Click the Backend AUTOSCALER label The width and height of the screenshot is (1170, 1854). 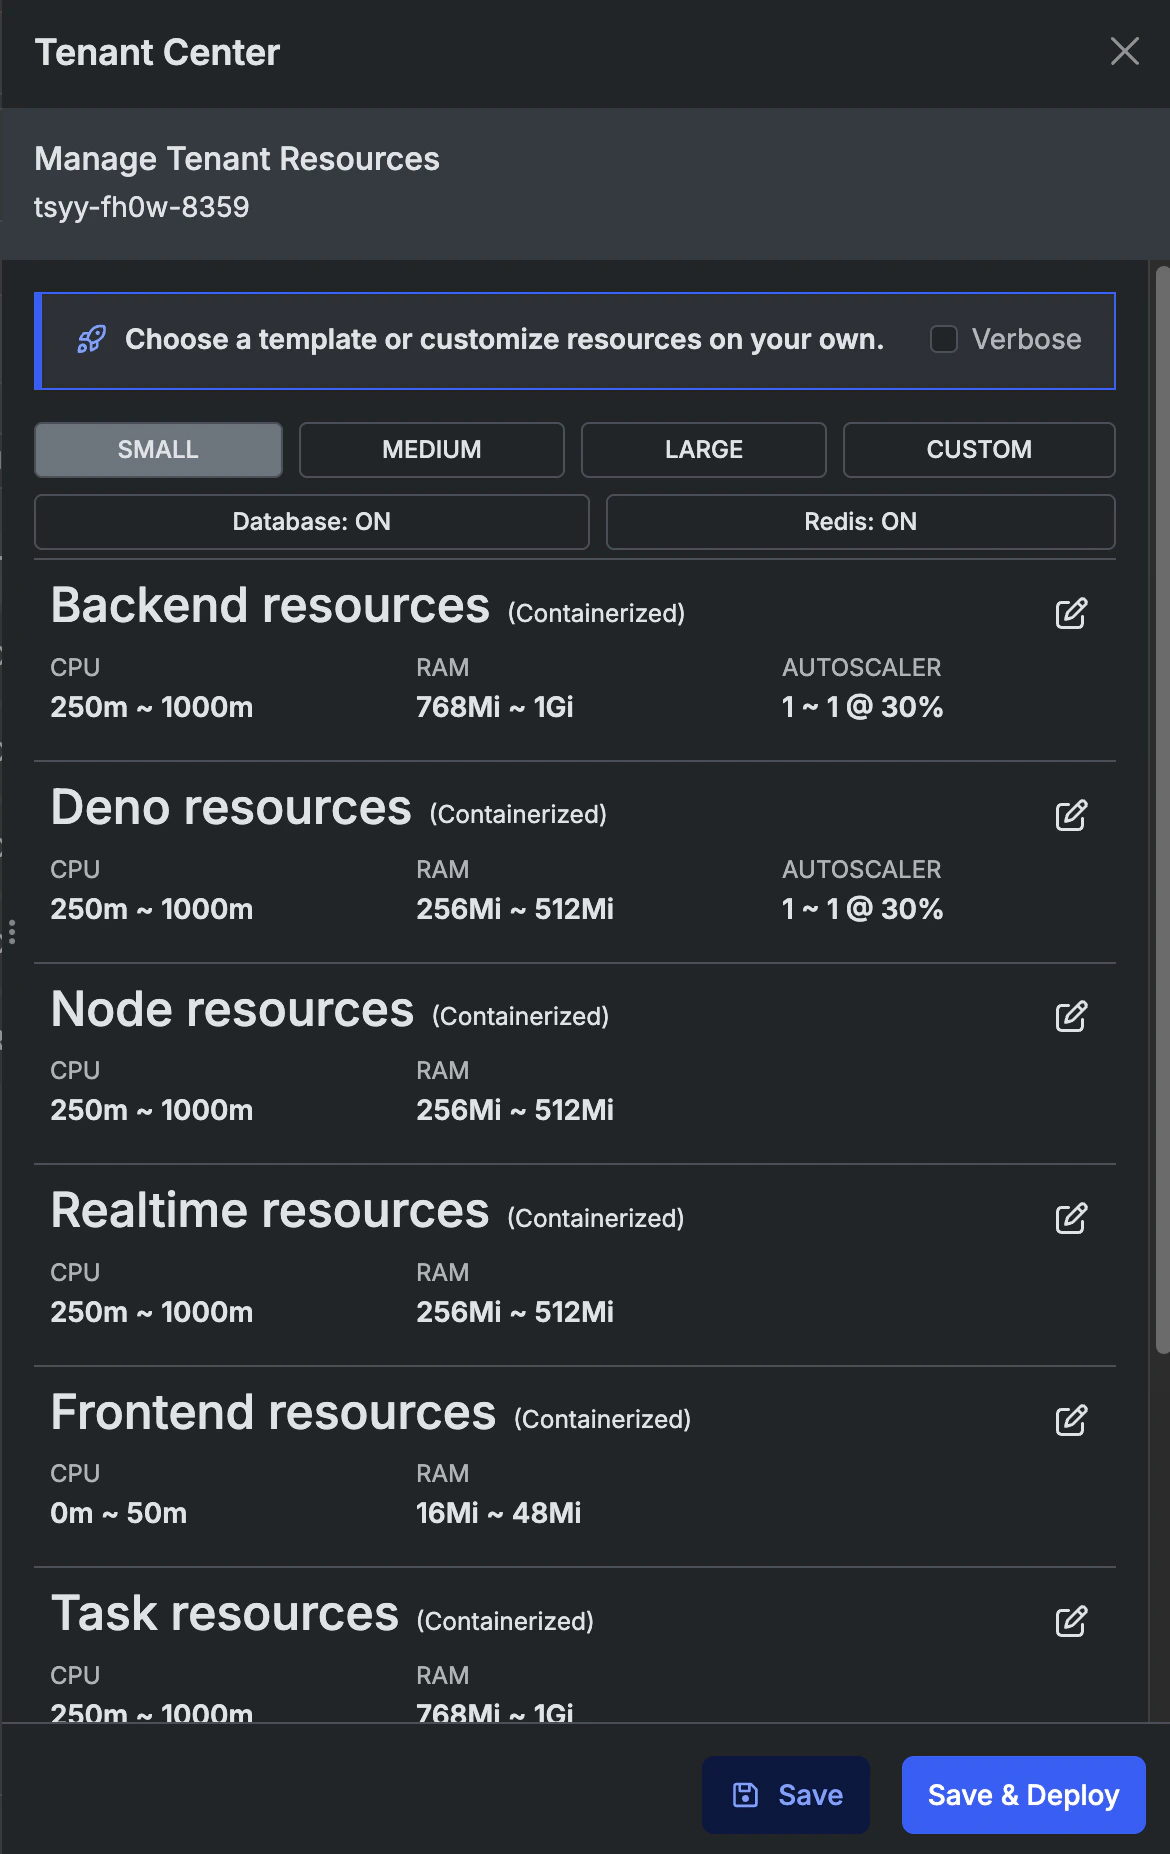pyautogui.click(x=862, y=667)
